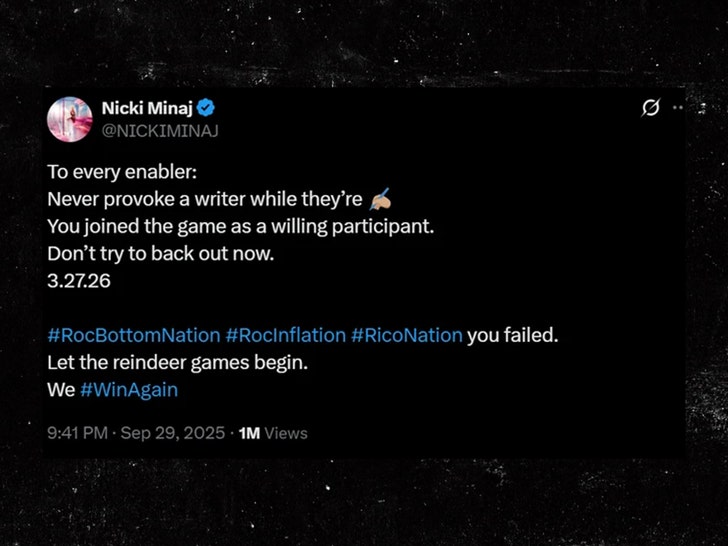Click the 9:41 PM Sep 29, 2025 timestamp
This screenshot has height=546, width=728.
(x=136, y=433)
